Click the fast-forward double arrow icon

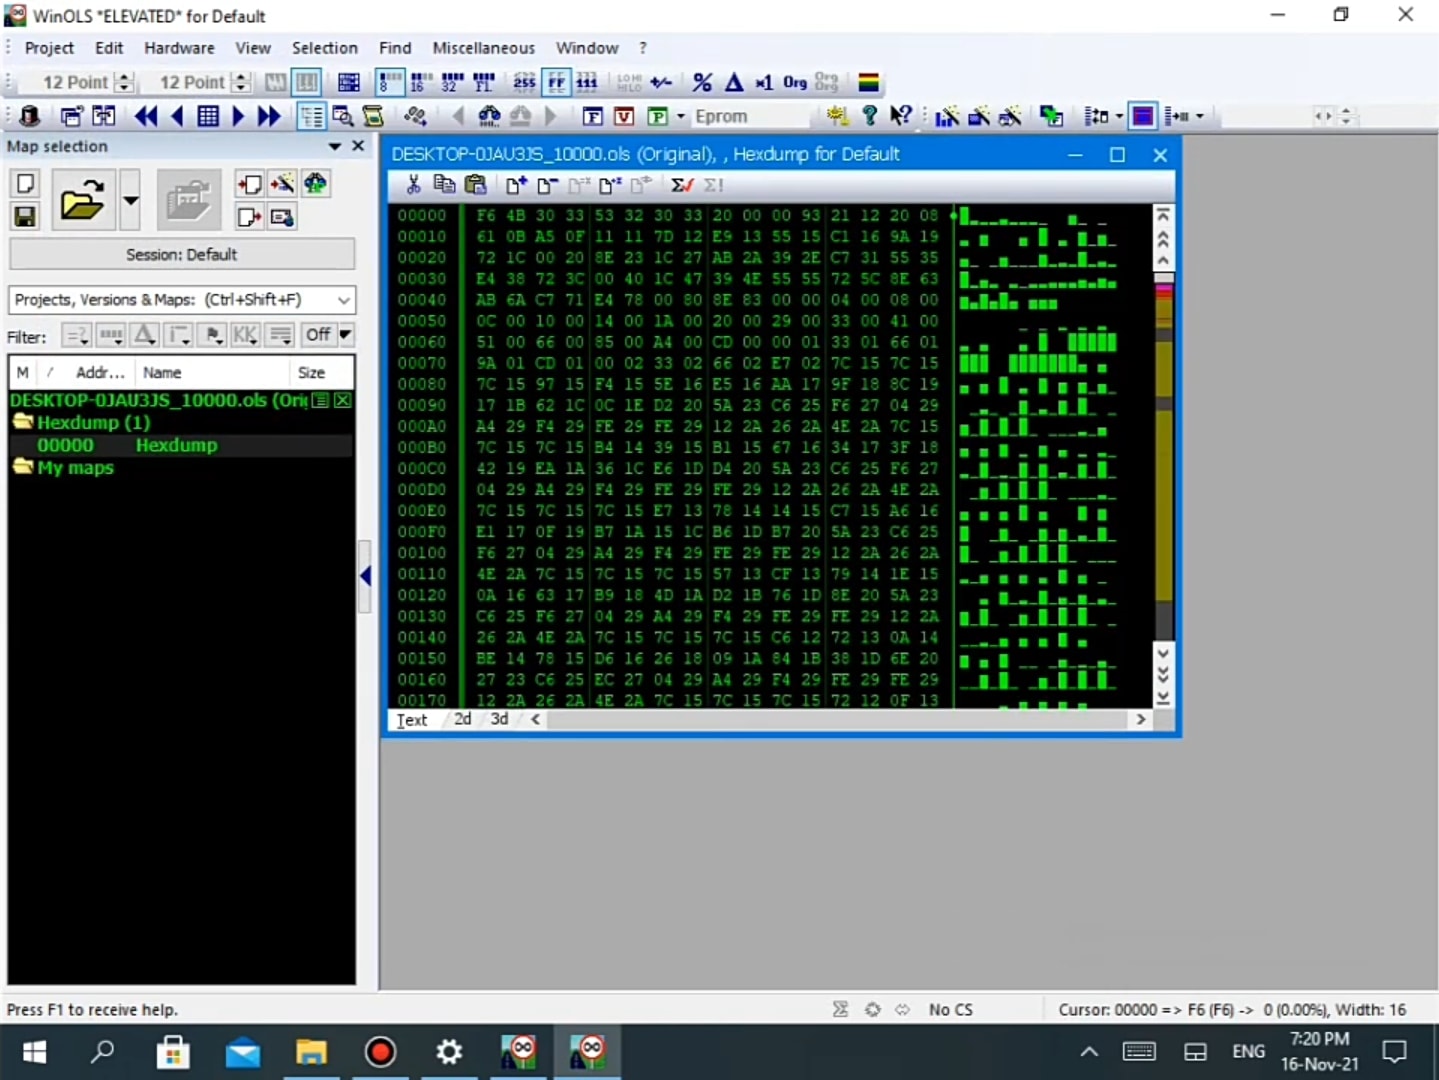269,116
